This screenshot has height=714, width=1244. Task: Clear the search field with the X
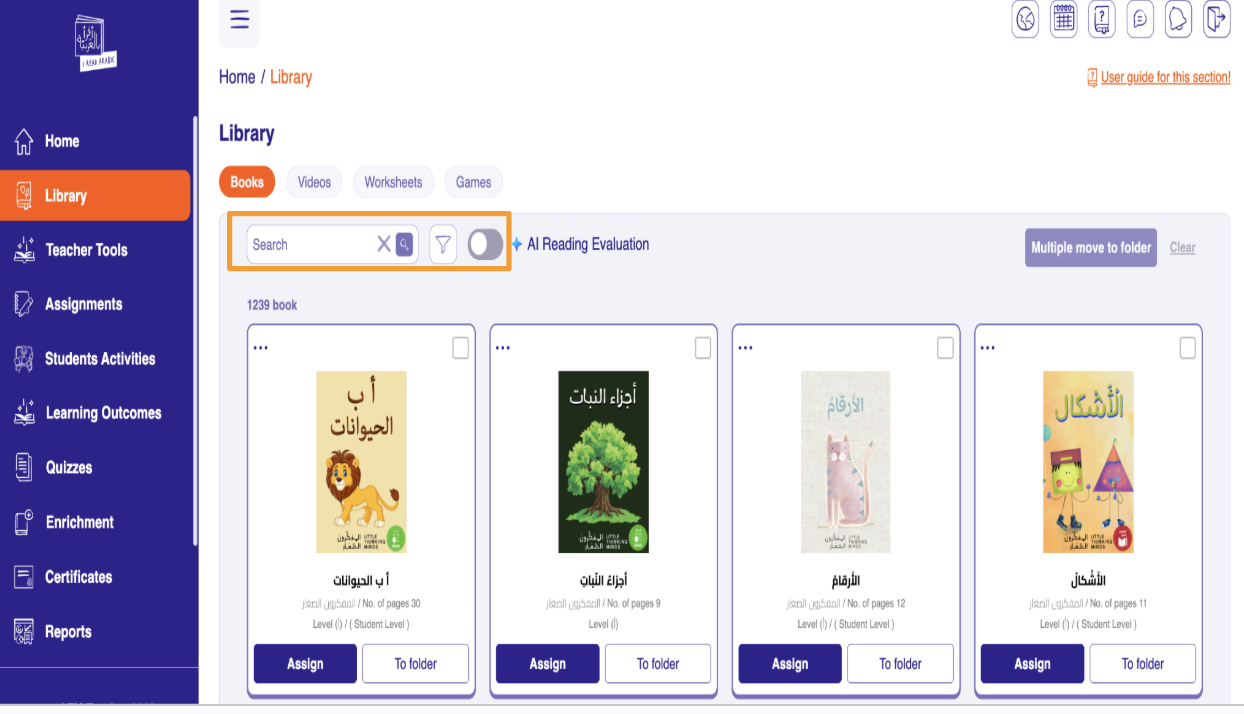coord(383,244)
